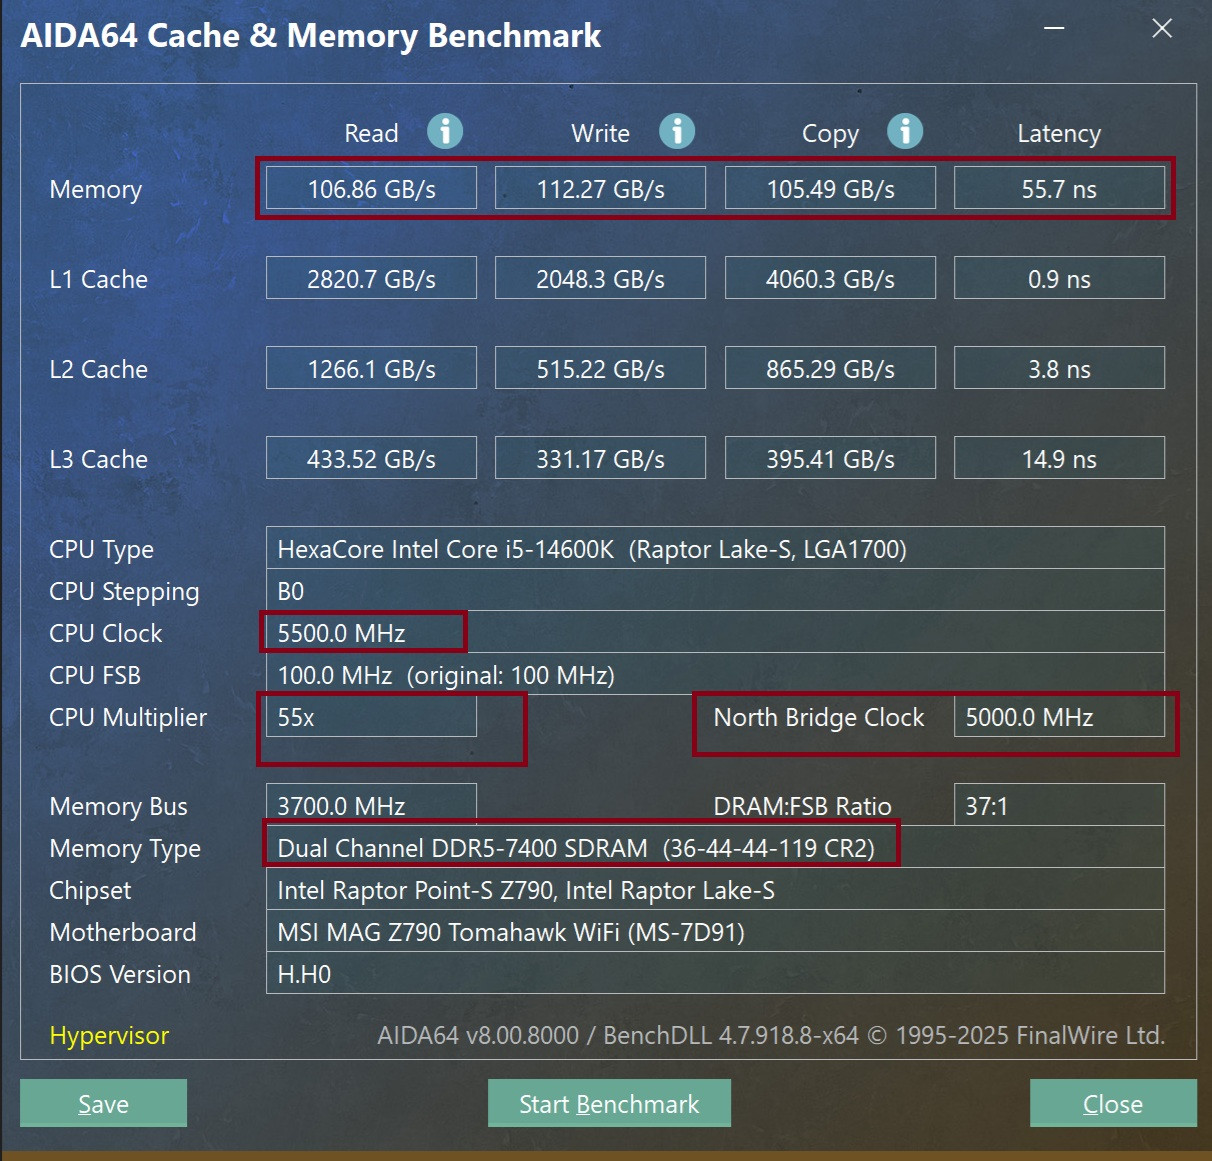Click CPU Stepping value B0
Image resolution: width=1212 pixels, height=1161 pixels.
coord(715,590)
